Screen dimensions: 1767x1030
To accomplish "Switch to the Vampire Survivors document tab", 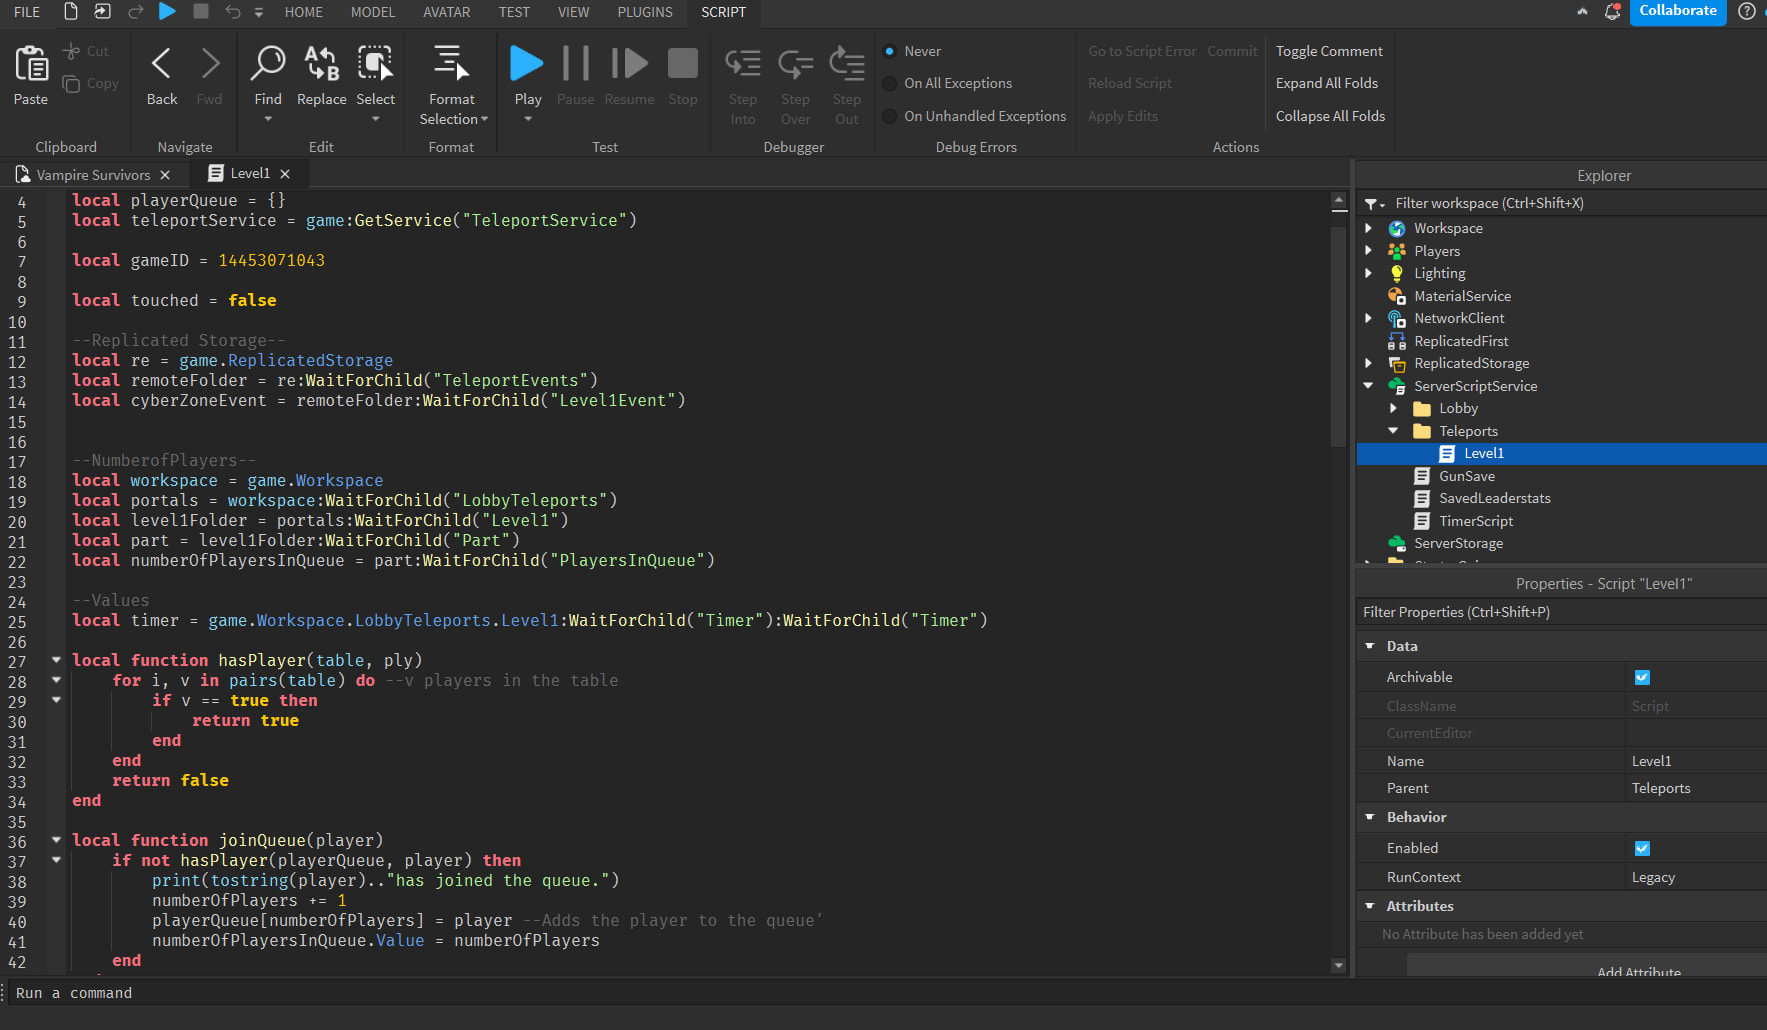I will (93, 175).
